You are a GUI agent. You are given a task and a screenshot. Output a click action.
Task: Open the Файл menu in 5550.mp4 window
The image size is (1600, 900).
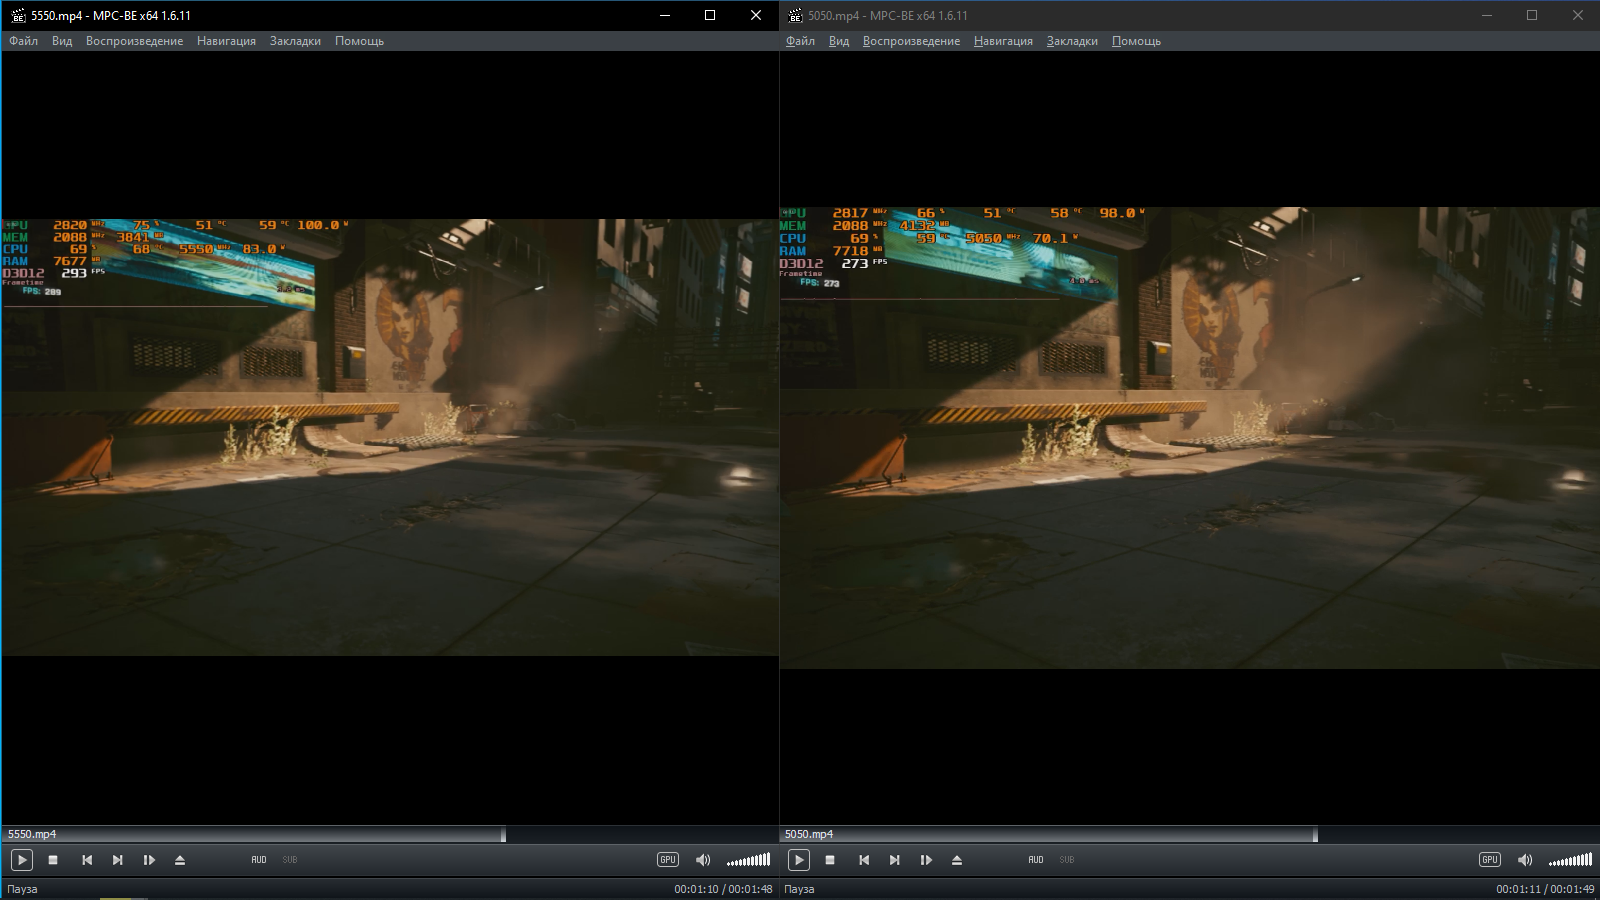(x=23, y=41)
